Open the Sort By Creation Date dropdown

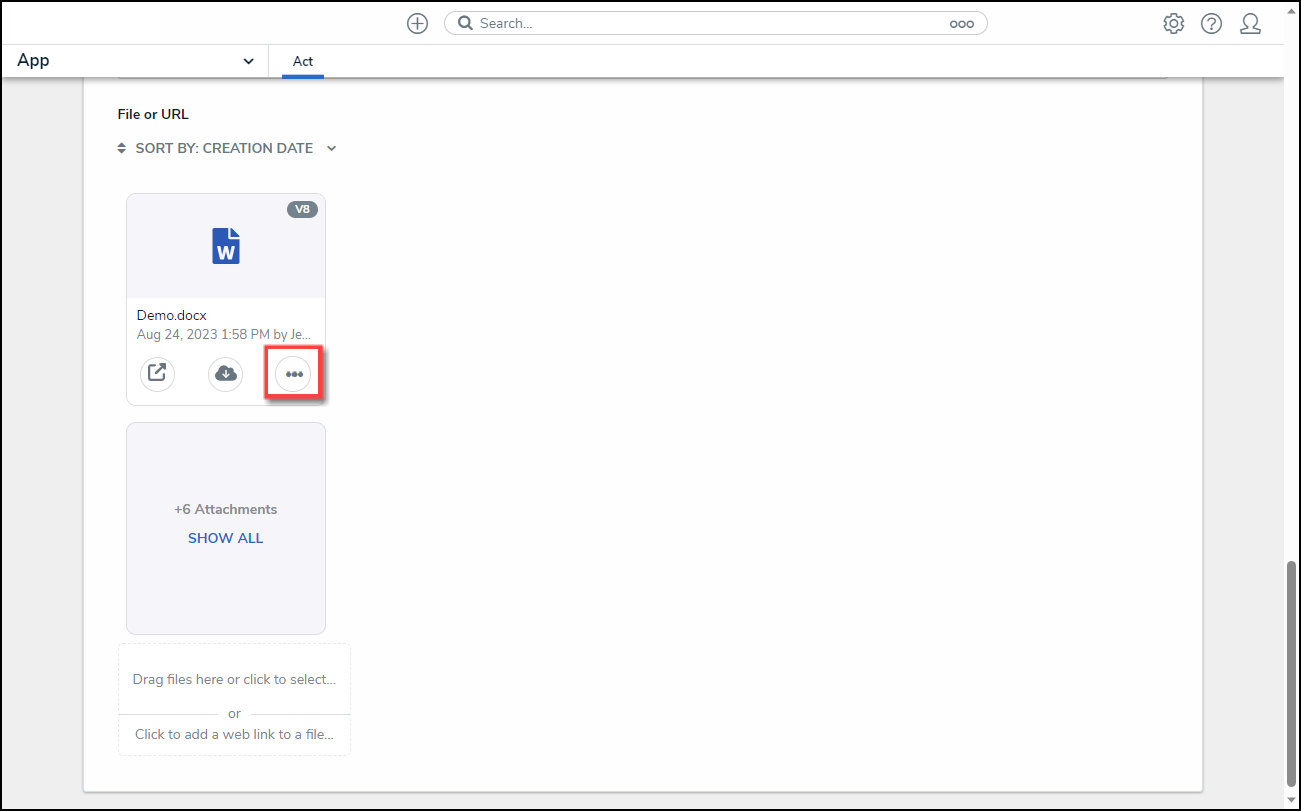tap(236, 148)
